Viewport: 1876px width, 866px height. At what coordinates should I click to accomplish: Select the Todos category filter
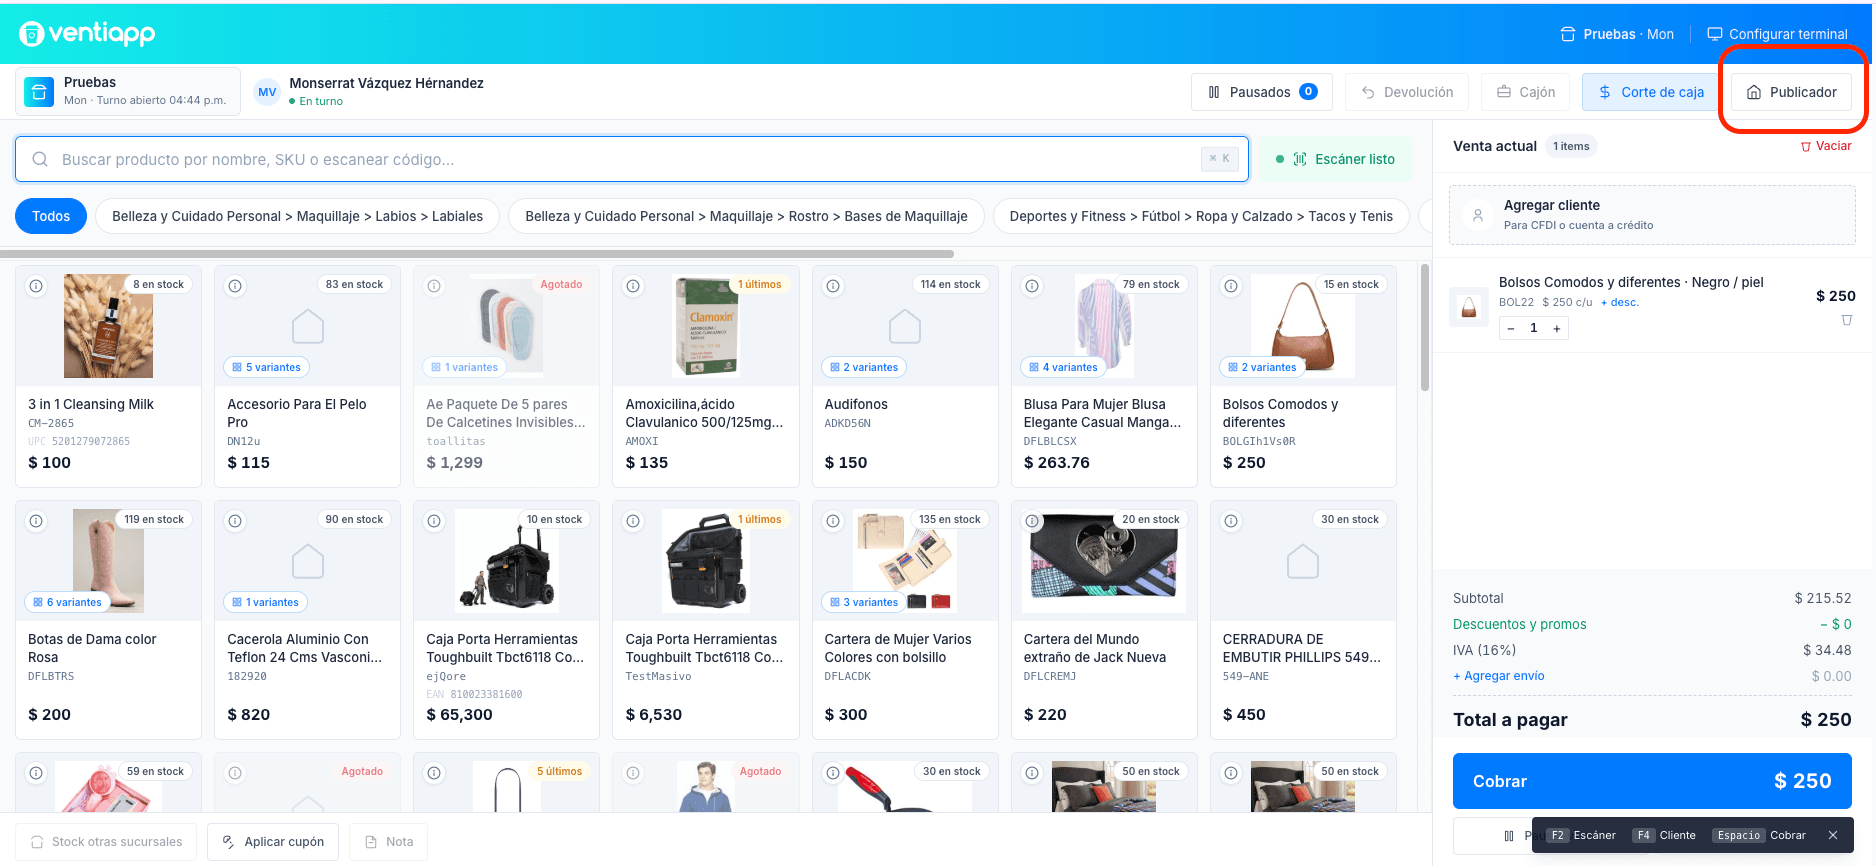coord(51,216)
